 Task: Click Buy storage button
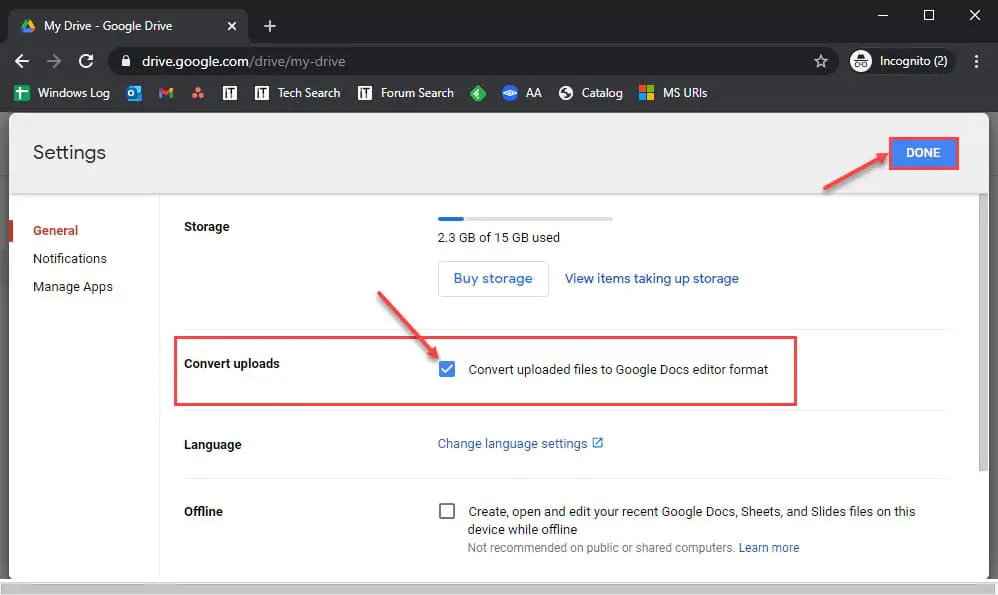click(x=493, y=279)
